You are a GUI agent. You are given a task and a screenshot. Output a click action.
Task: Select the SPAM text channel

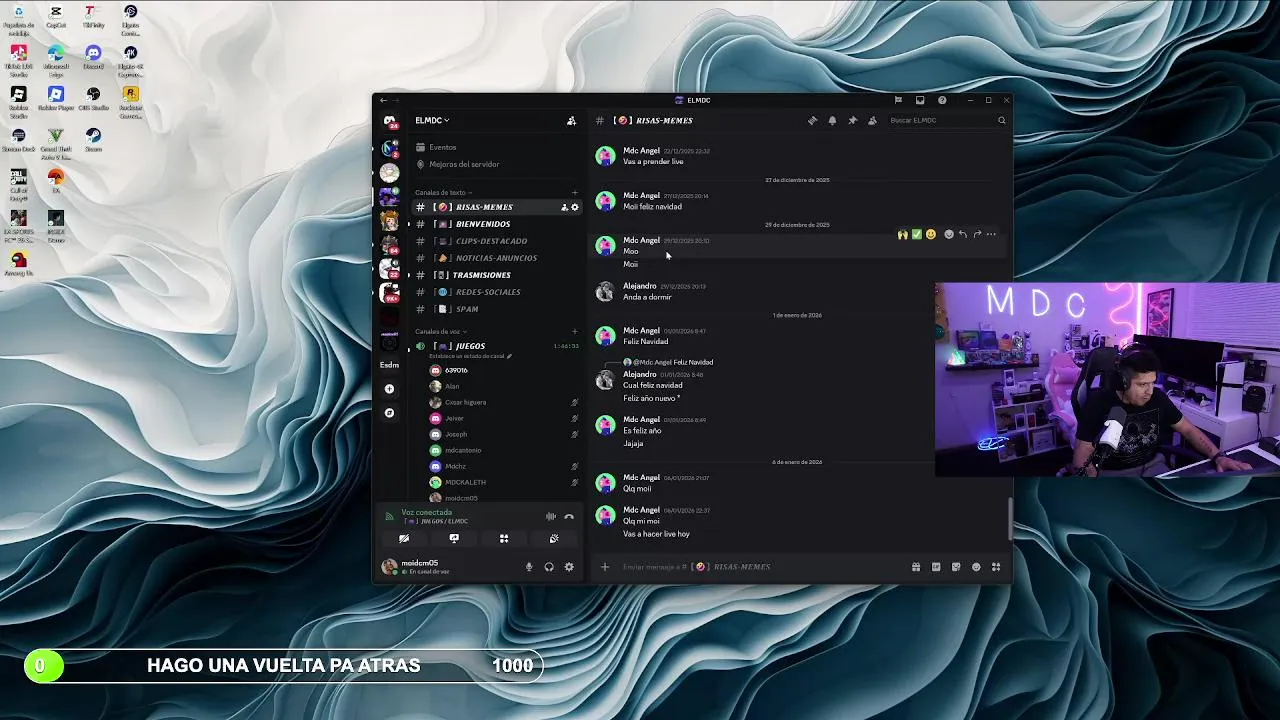(495, 309)
